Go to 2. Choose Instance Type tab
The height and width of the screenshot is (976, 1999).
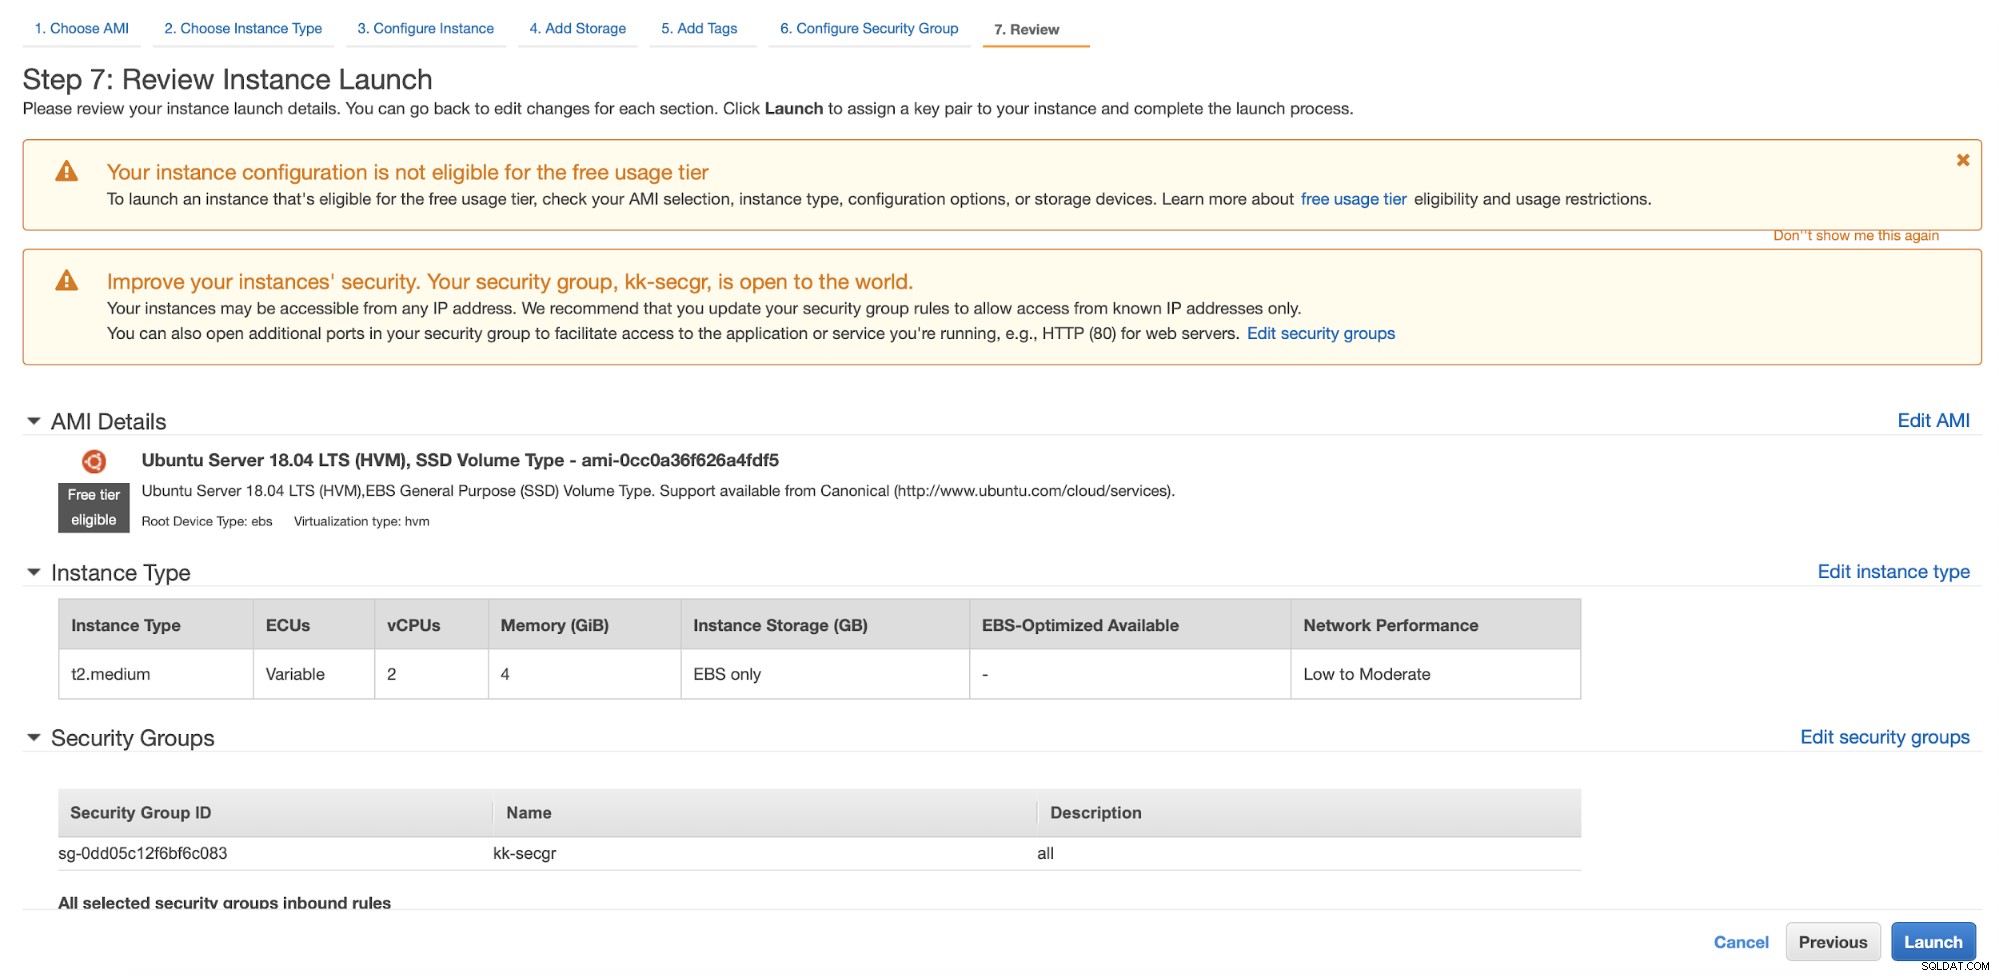pyautogui.click(x=243, y=29)
